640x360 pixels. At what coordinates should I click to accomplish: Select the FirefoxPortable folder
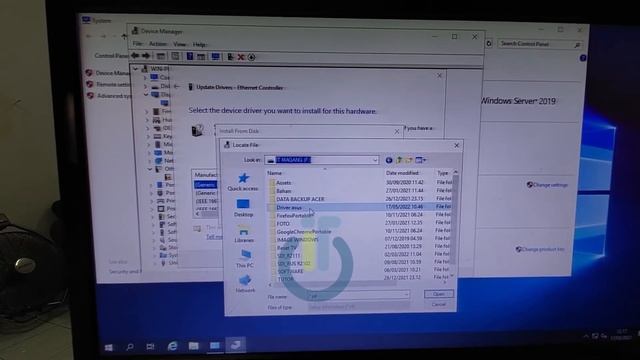pos(295,216)
